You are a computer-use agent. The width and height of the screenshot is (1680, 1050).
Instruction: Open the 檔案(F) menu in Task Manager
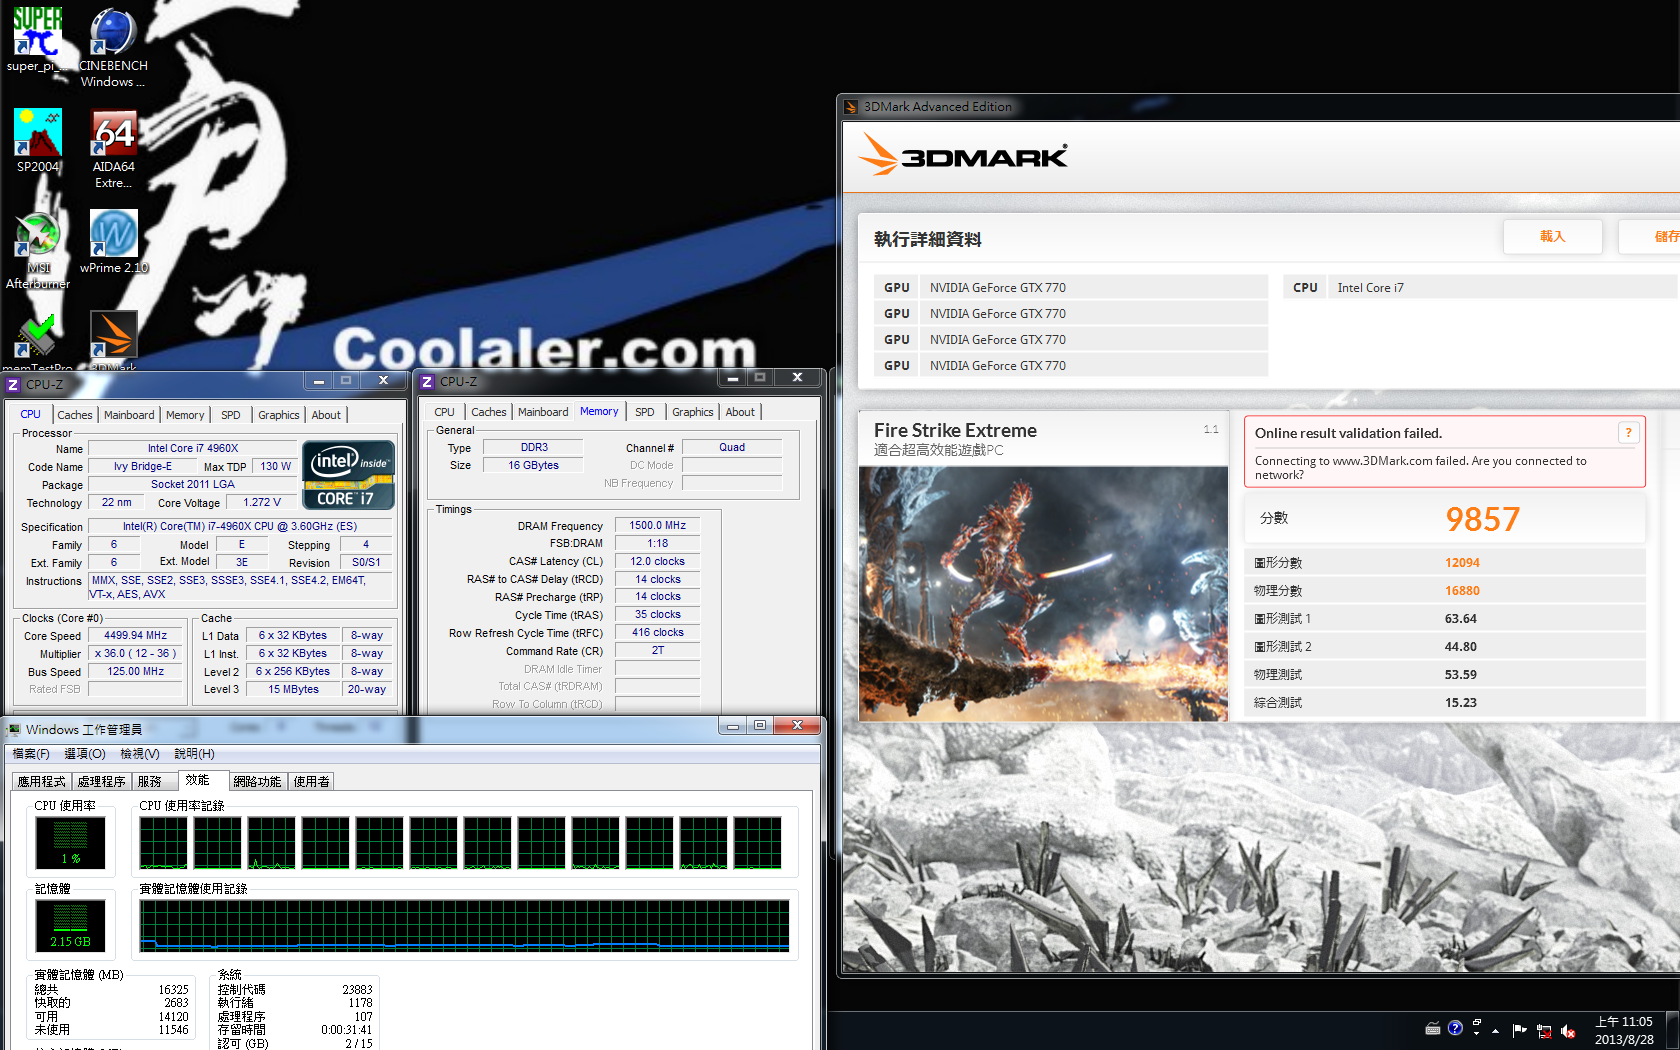pos(31,754)
